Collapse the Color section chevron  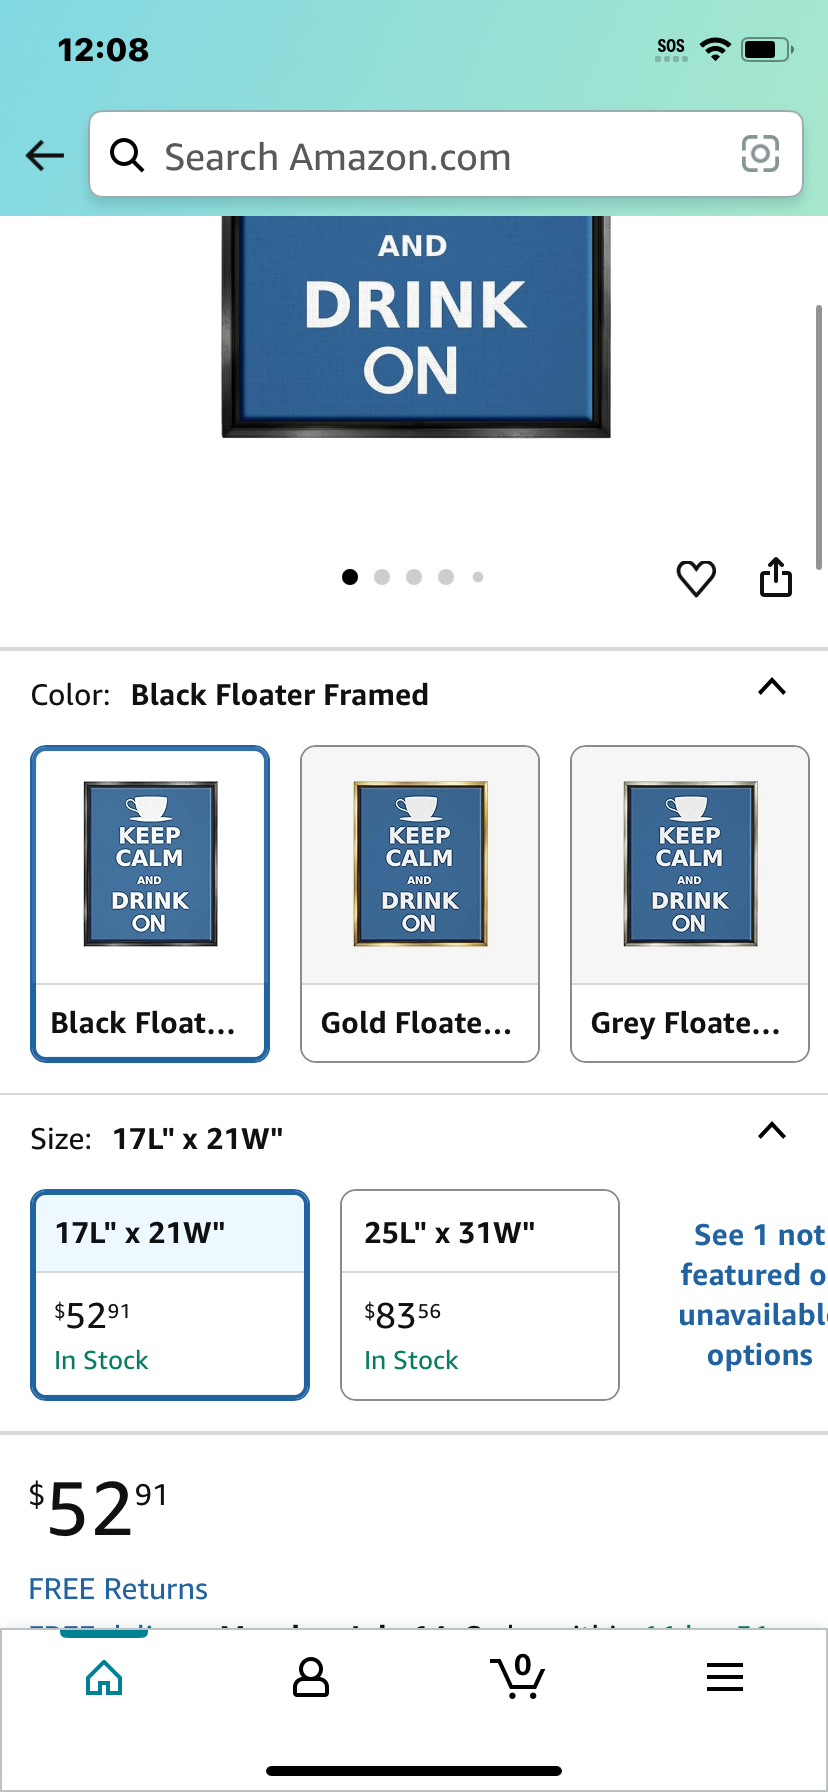pyautogui.click(x=772, y=687)
